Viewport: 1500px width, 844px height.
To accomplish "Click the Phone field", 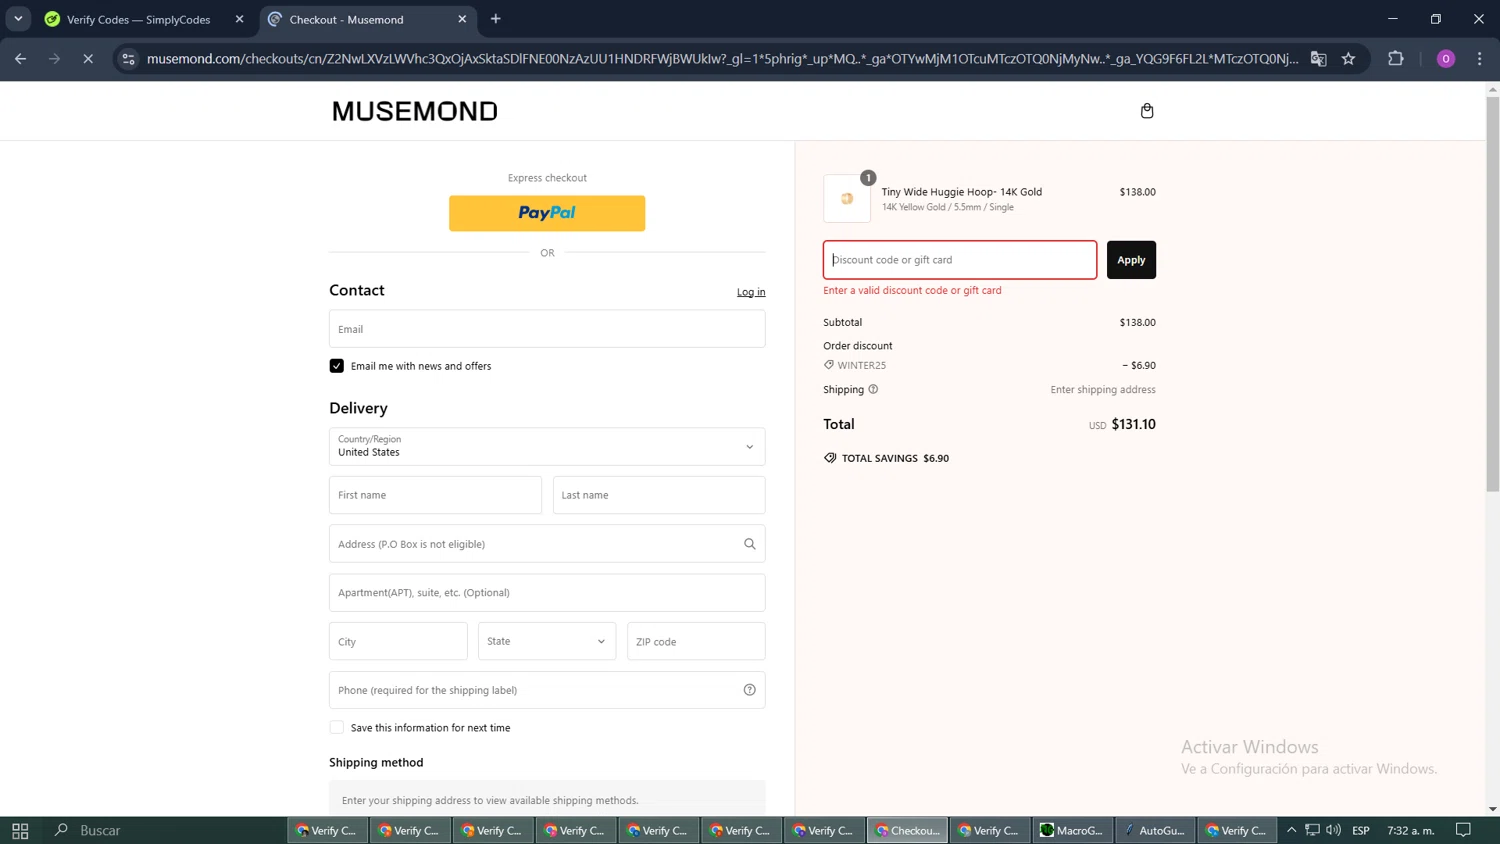I will pyautogui.click(x=547, y=690).
